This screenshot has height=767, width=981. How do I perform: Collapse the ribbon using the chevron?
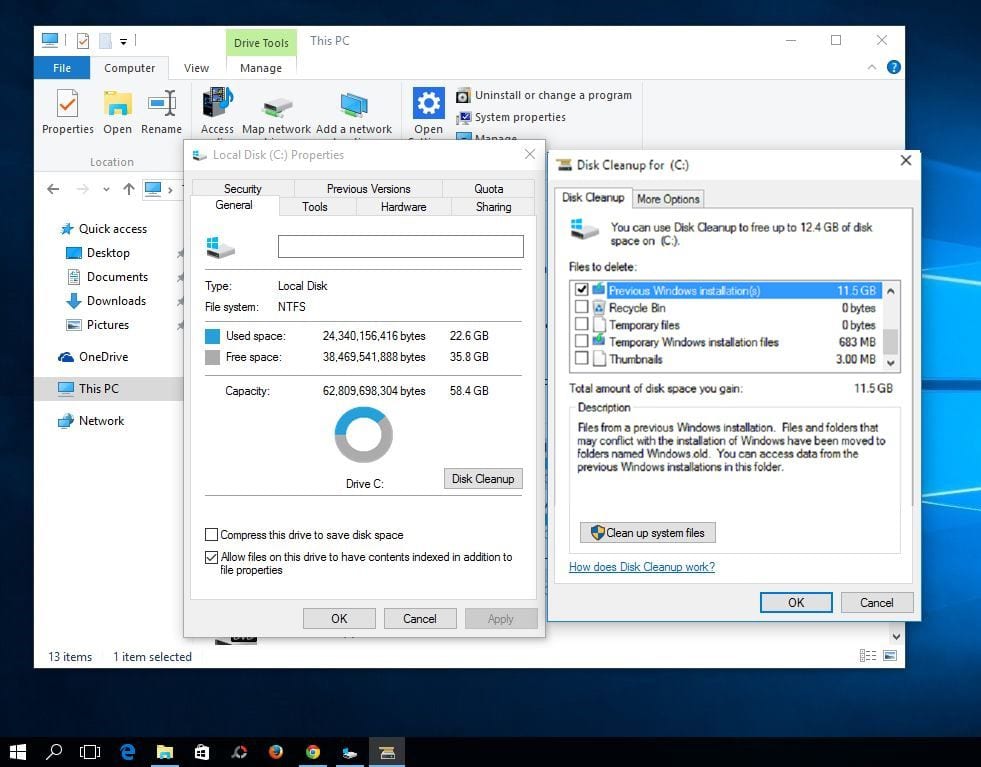(x=872, y=67)
